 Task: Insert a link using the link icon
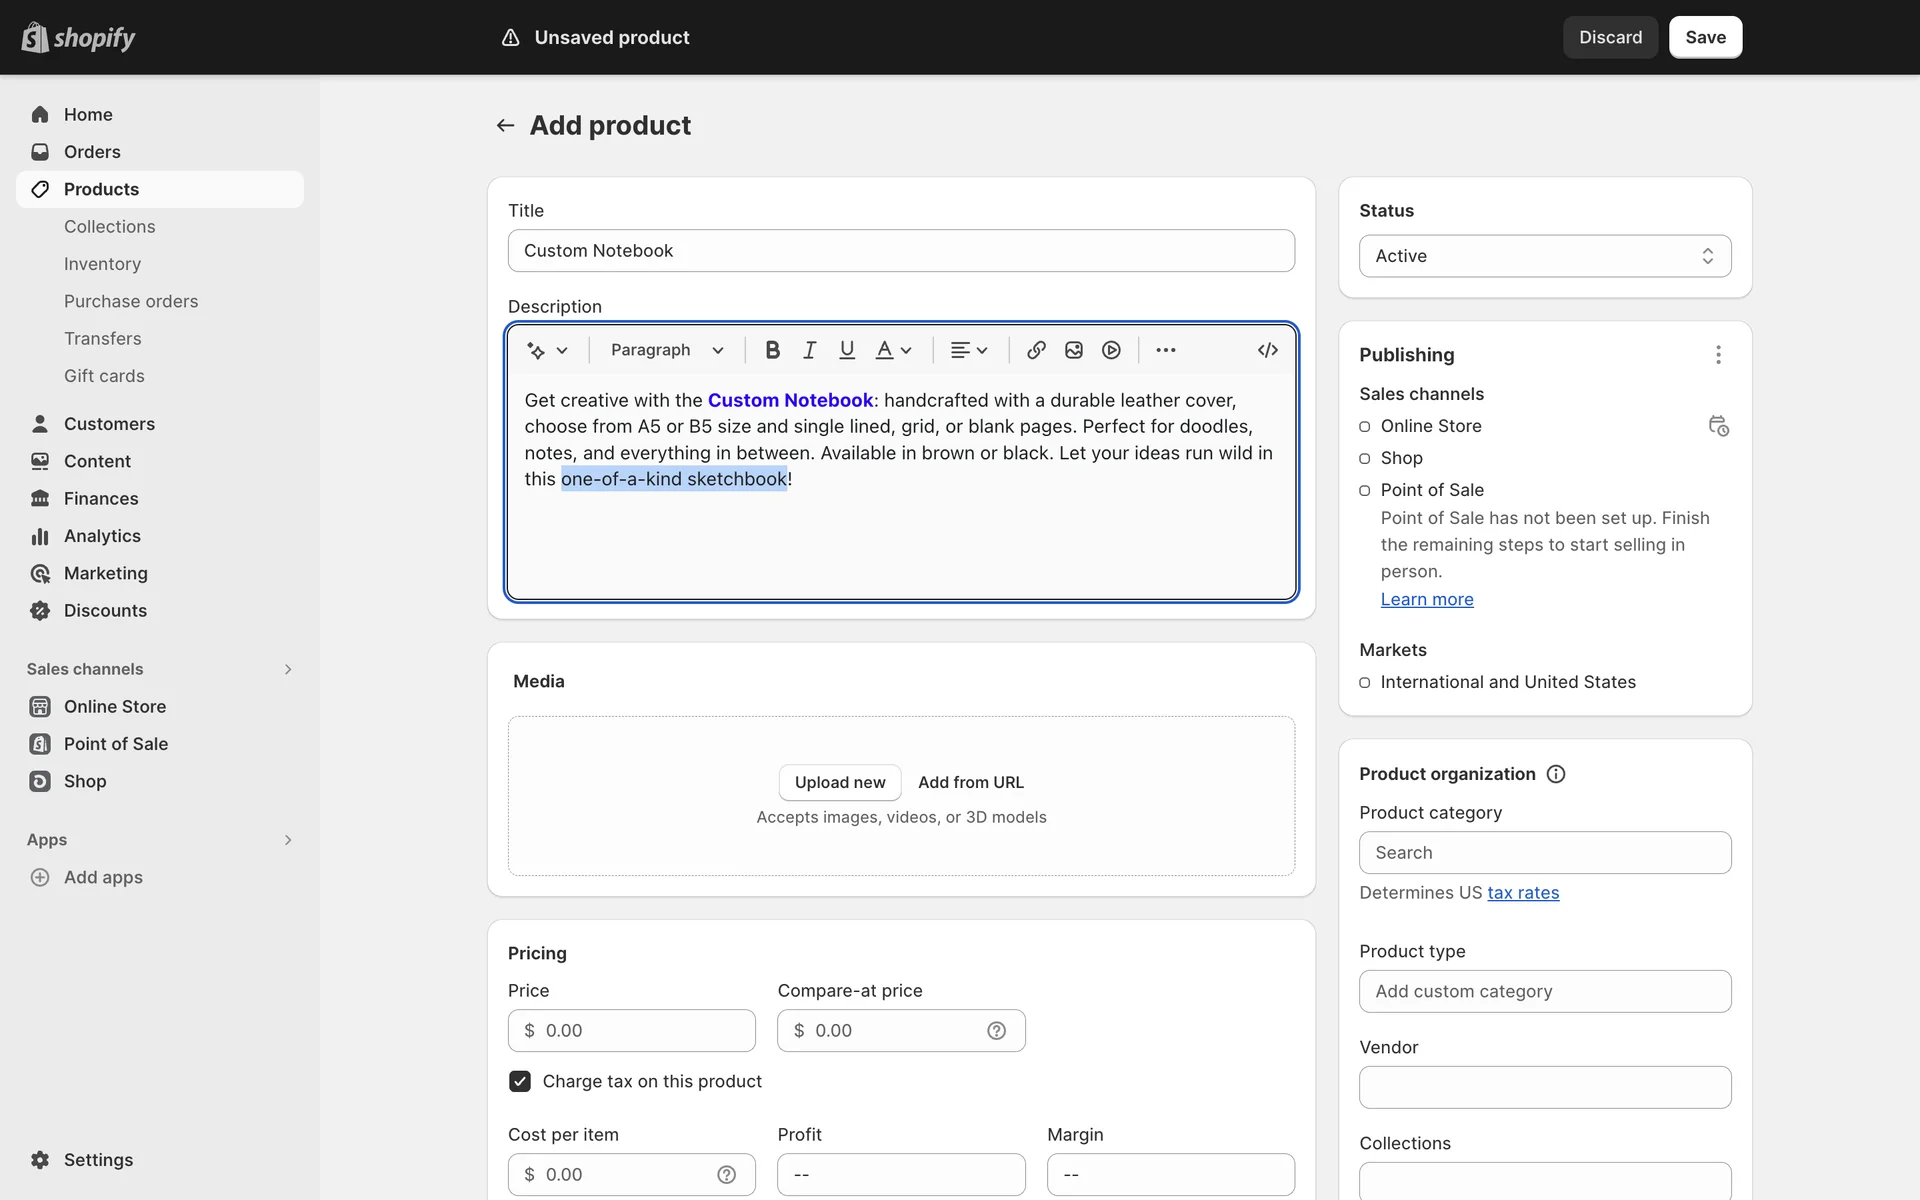coord(1036,350)
